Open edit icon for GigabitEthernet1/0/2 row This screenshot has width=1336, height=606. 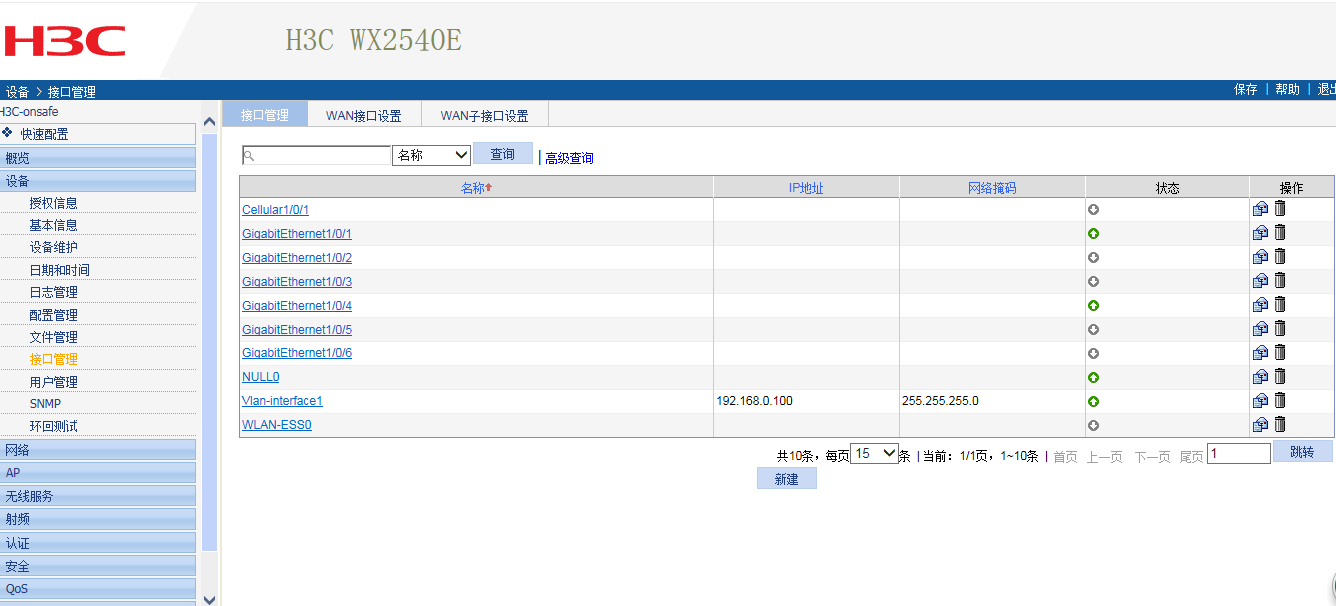[1260, 257]
